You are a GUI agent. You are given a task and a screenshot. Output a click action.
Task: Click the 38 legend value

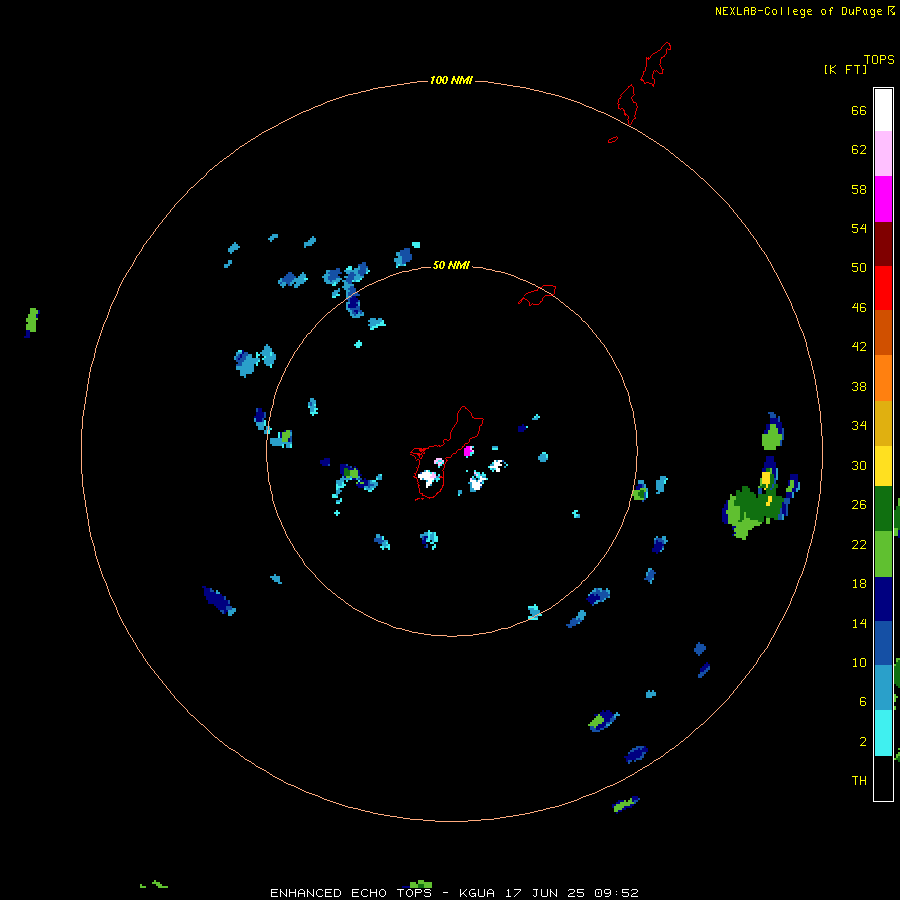coord(859,387)
